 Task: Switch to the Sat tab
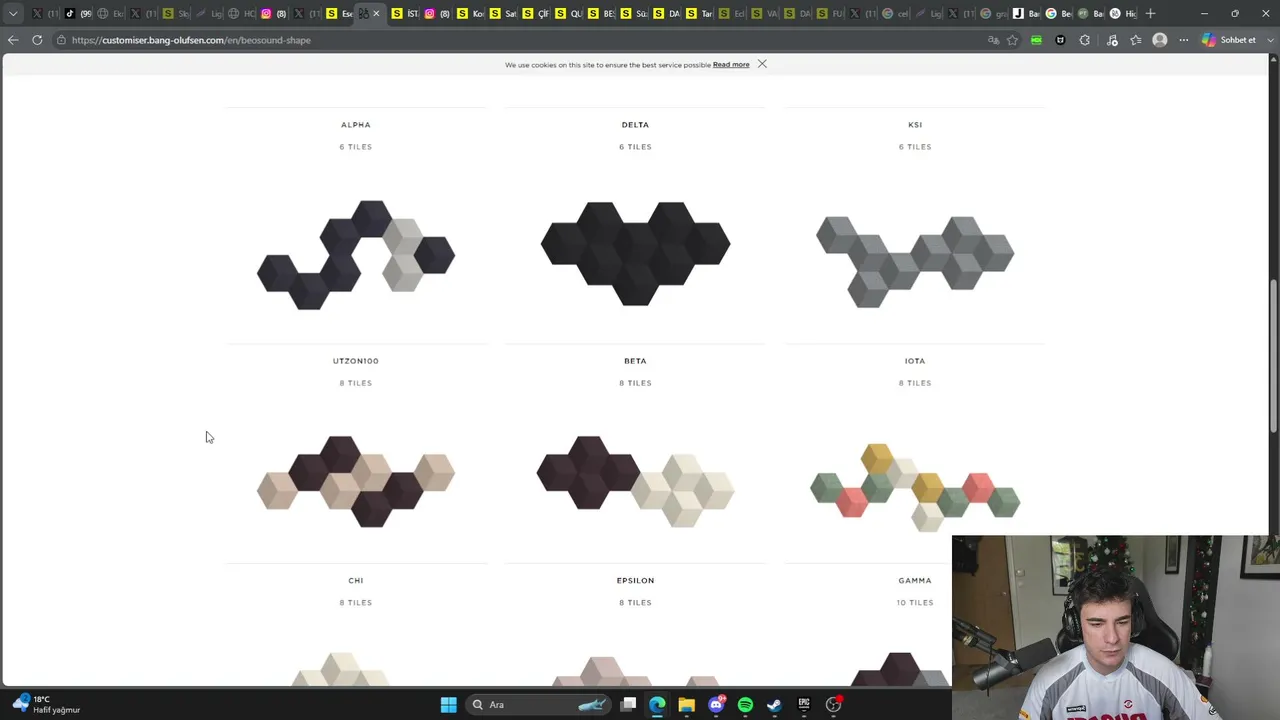point(504,13)
